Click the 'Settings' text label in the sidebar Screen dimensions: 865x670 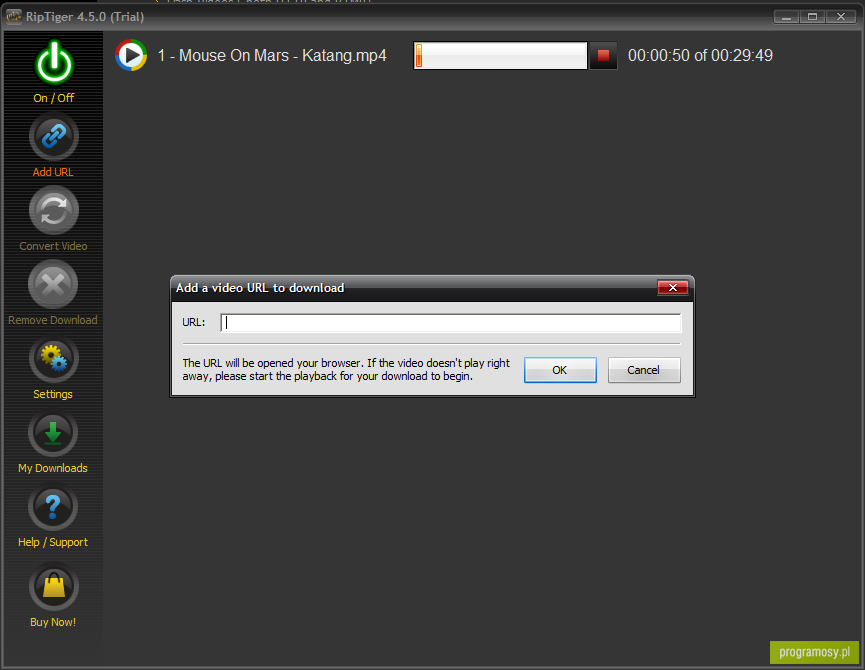tap(53, 394)
